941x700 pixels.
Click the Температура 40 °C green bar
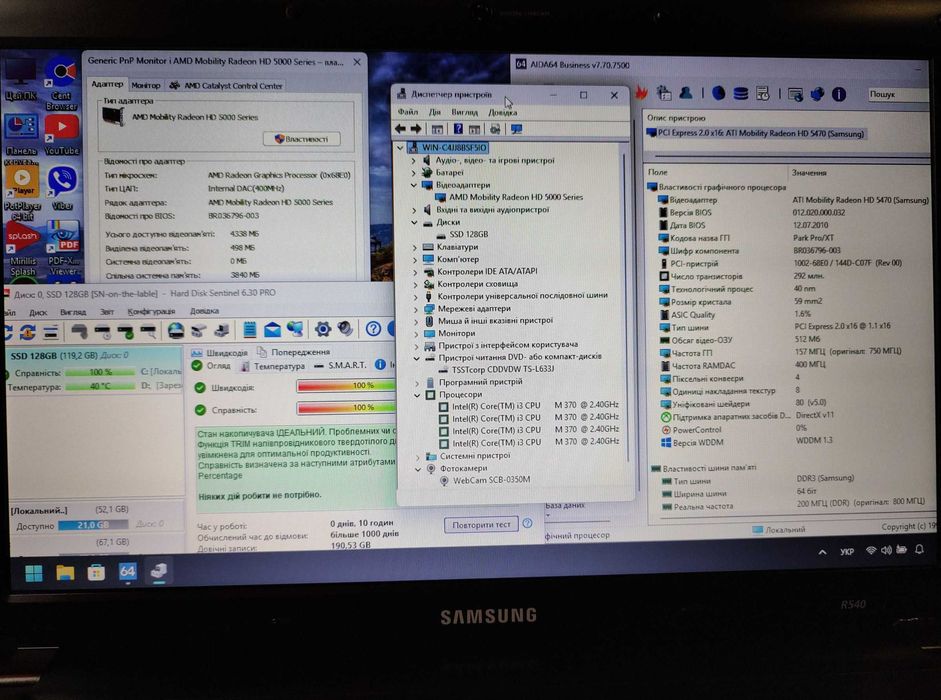pyautogui.click(x=100, y=387)
